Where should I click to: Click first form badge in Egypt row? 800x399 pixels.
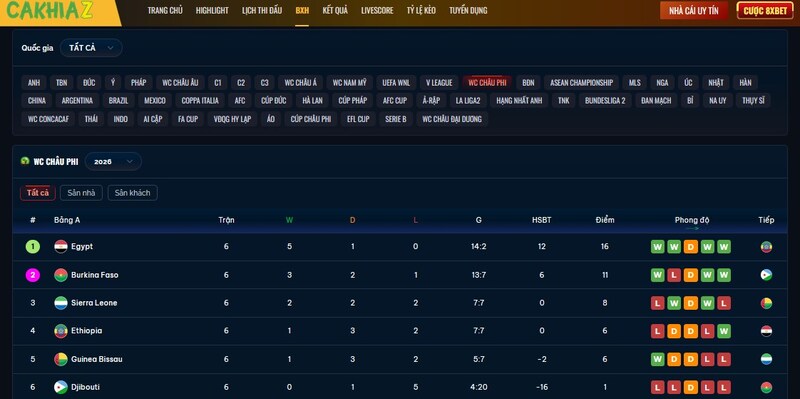[658, 247]
